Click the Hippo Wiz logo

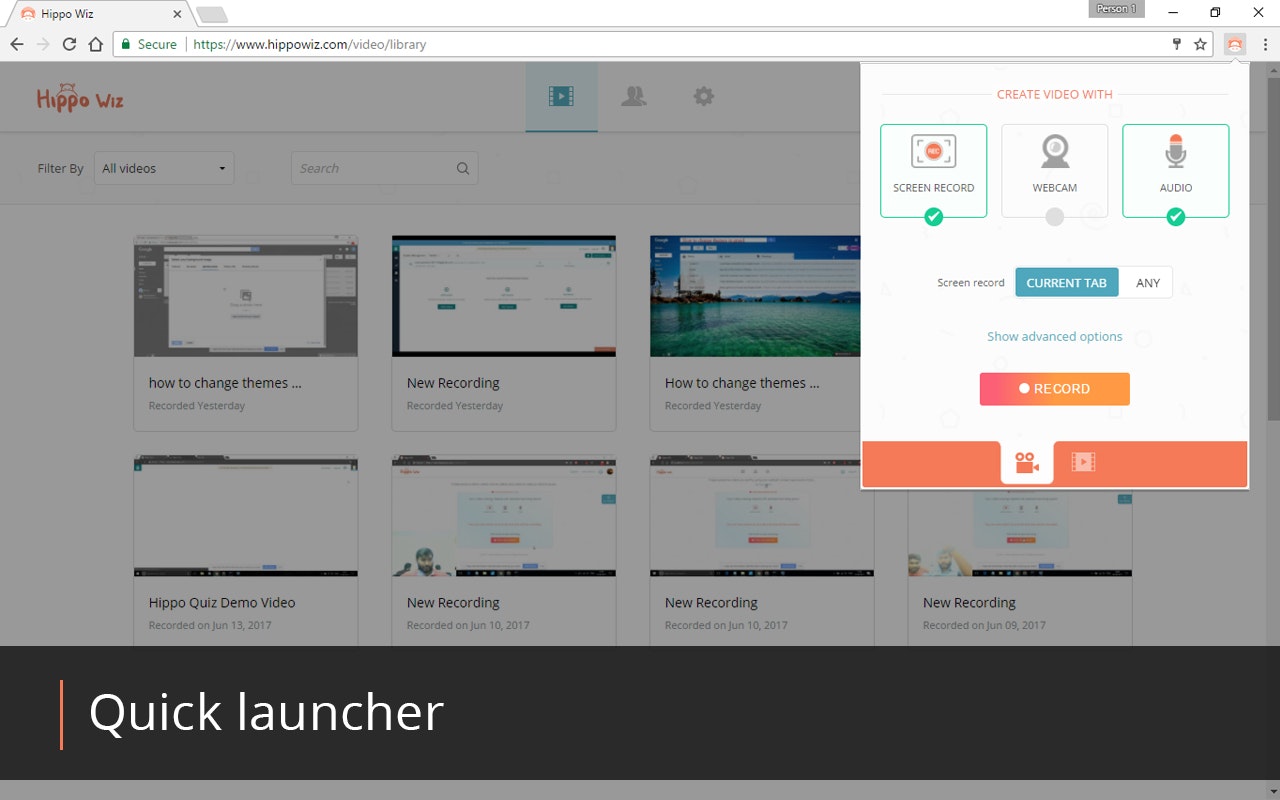(x=80, y=97)
